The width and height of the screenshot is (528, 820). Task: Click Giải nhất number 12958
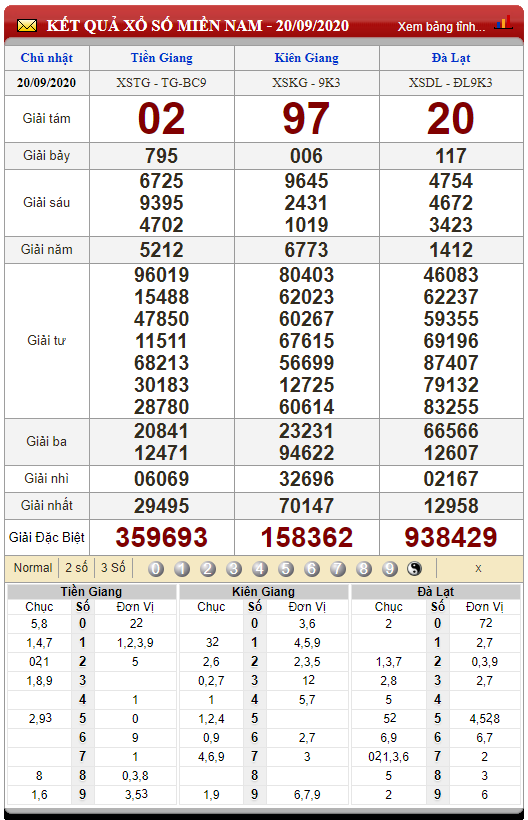[451, 506]
